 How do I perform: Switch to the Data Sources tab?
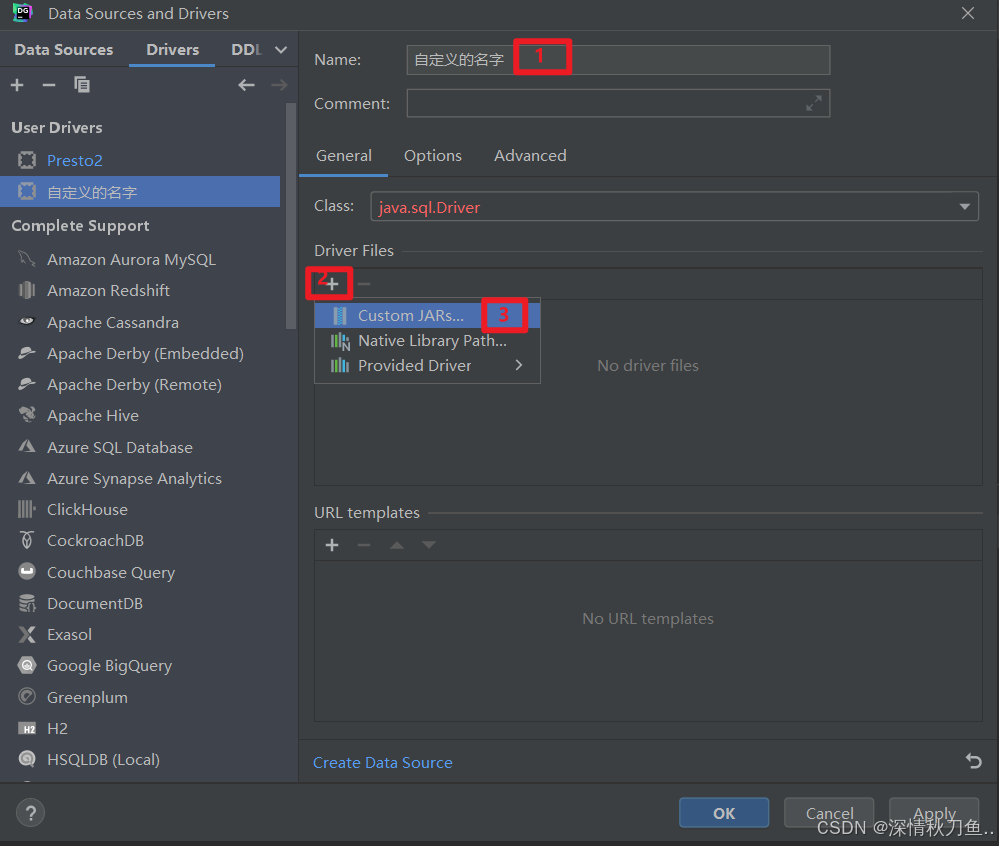tap(64, 50)
